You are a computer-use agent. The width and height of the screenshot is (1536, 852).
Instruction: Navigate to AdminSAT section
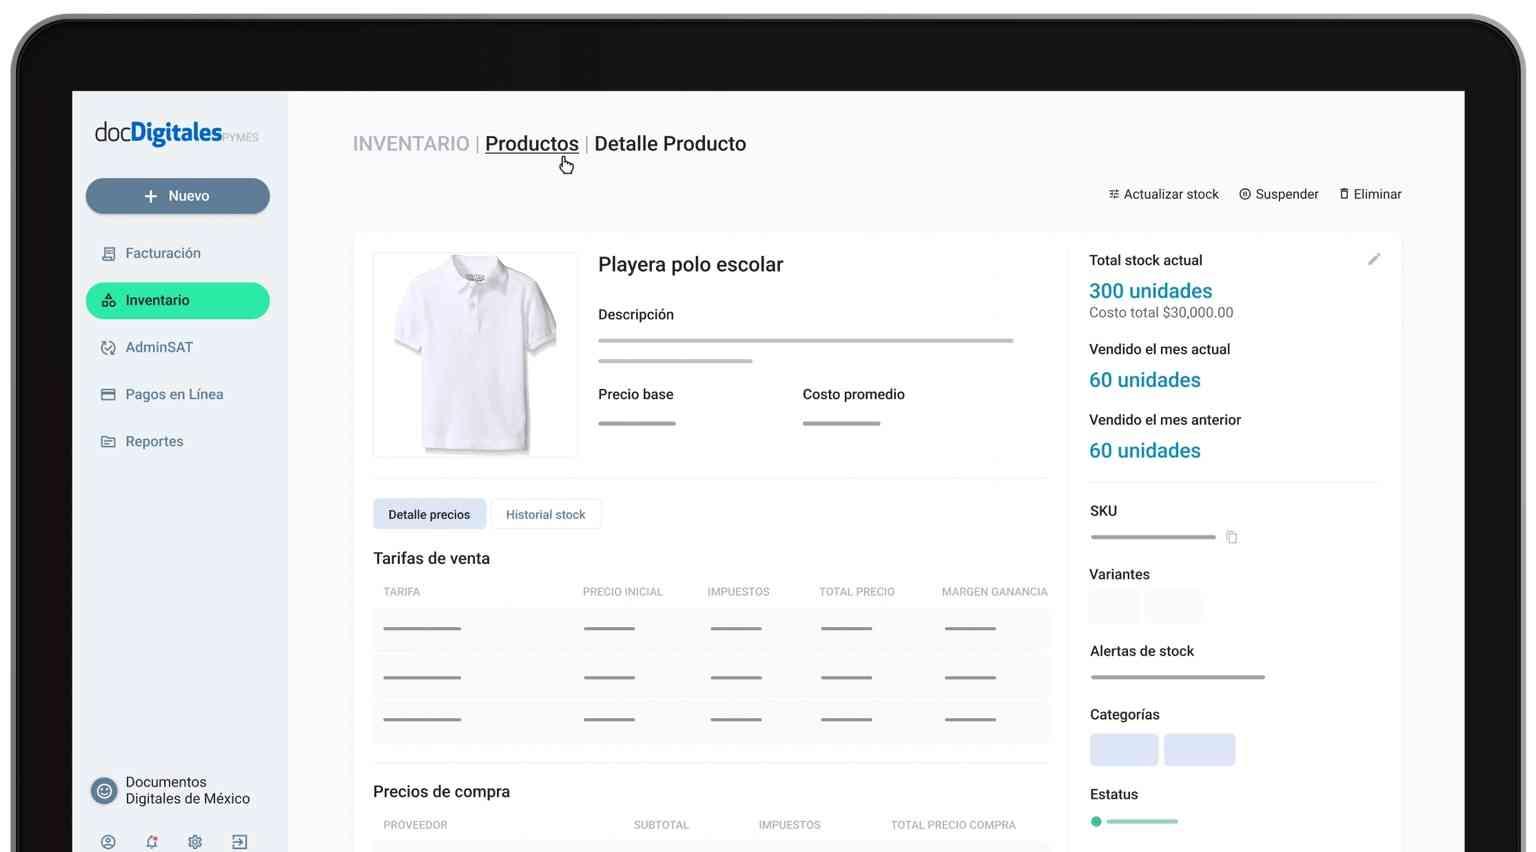click(158, 348)
